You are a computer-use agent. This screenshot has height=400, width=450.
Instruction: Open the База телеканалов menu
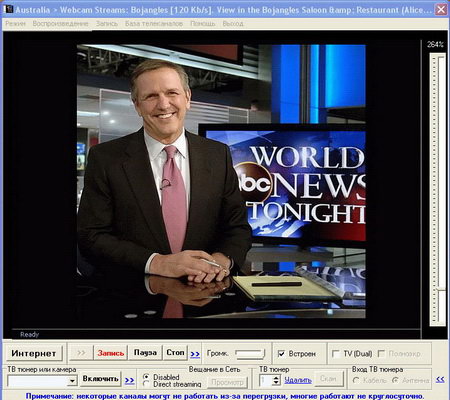pos(154,24)
